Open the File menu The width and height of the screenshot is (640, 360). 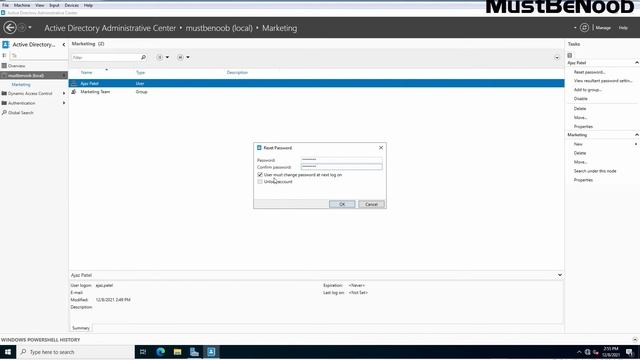point(5,5)
